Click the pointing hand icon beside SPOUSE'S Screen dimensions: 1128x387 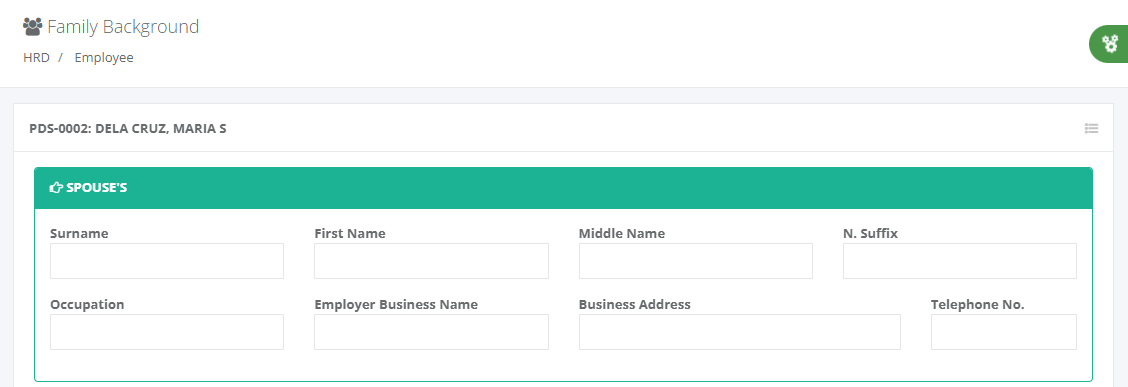pyautogui.click(x=55, y=188)
